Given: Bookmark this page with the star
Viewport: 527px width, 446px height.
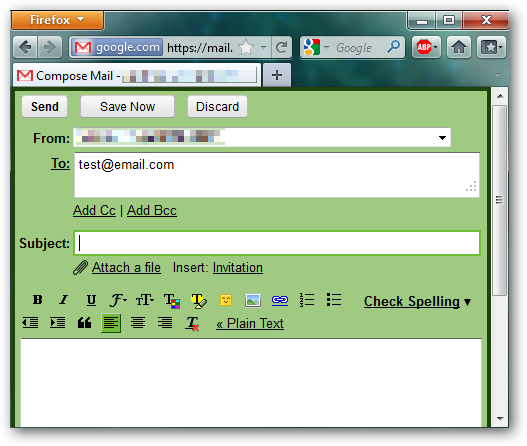Looking at the screenshot, I should [246, 47].
